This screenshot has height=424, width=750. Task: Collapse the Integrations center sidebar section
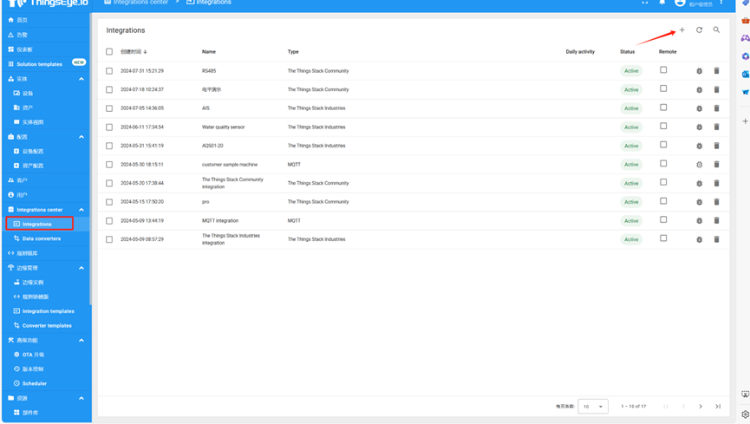point(81,210)
